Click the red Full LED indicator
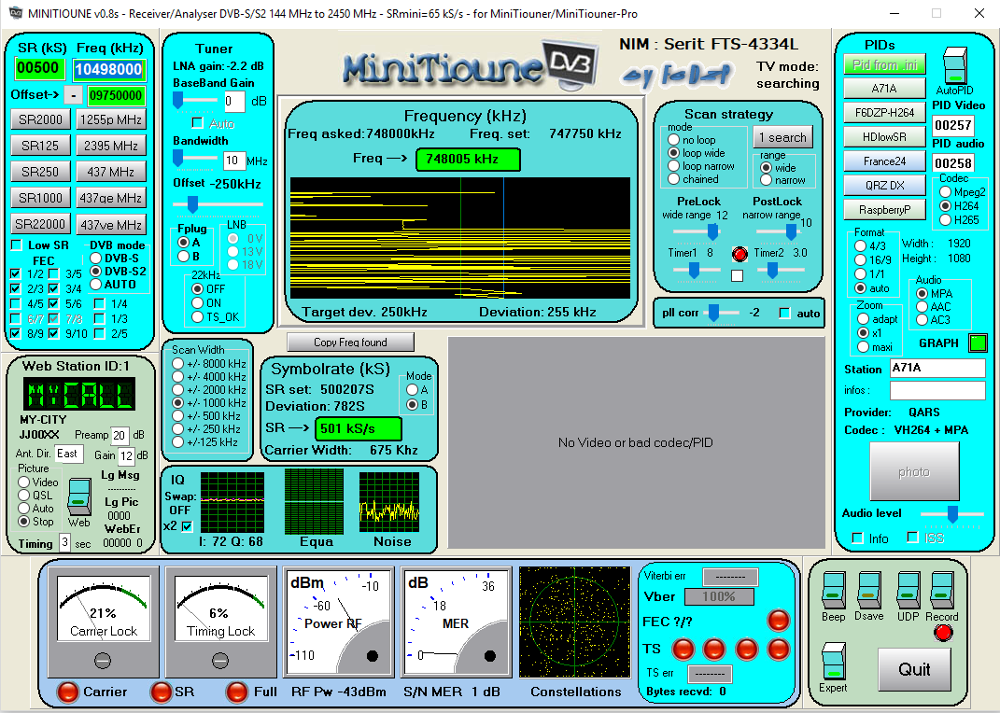The image size is (1000, 713). click(x=237, y=691)
